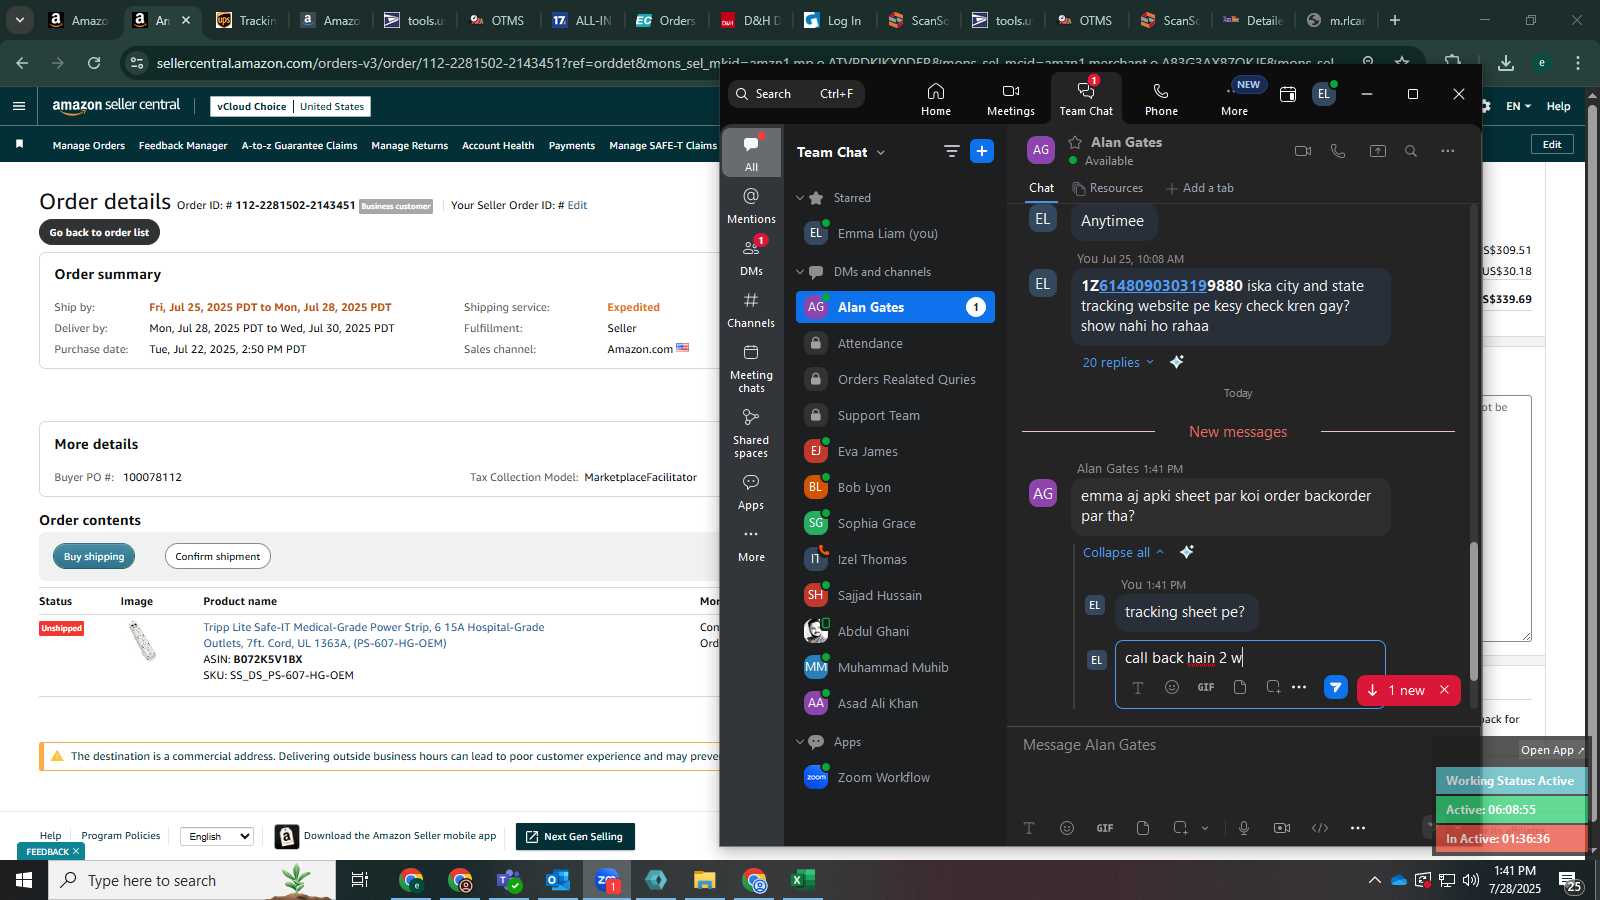Collapse all replies in thread
The height and width of the screenshot is (900, 1600).
pyautogui.click(x=1123, y=552)
